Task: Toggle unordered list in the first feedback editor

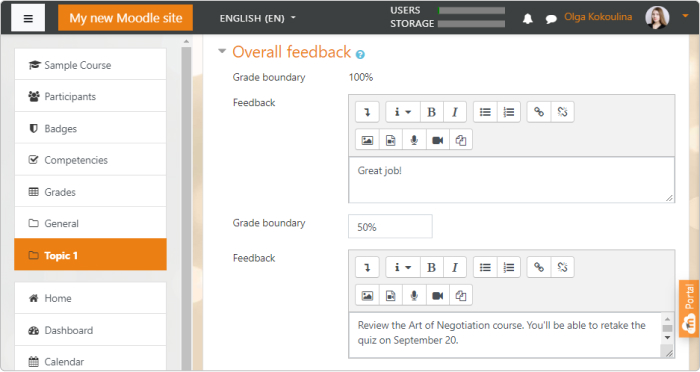Action: tap(485, 112)
